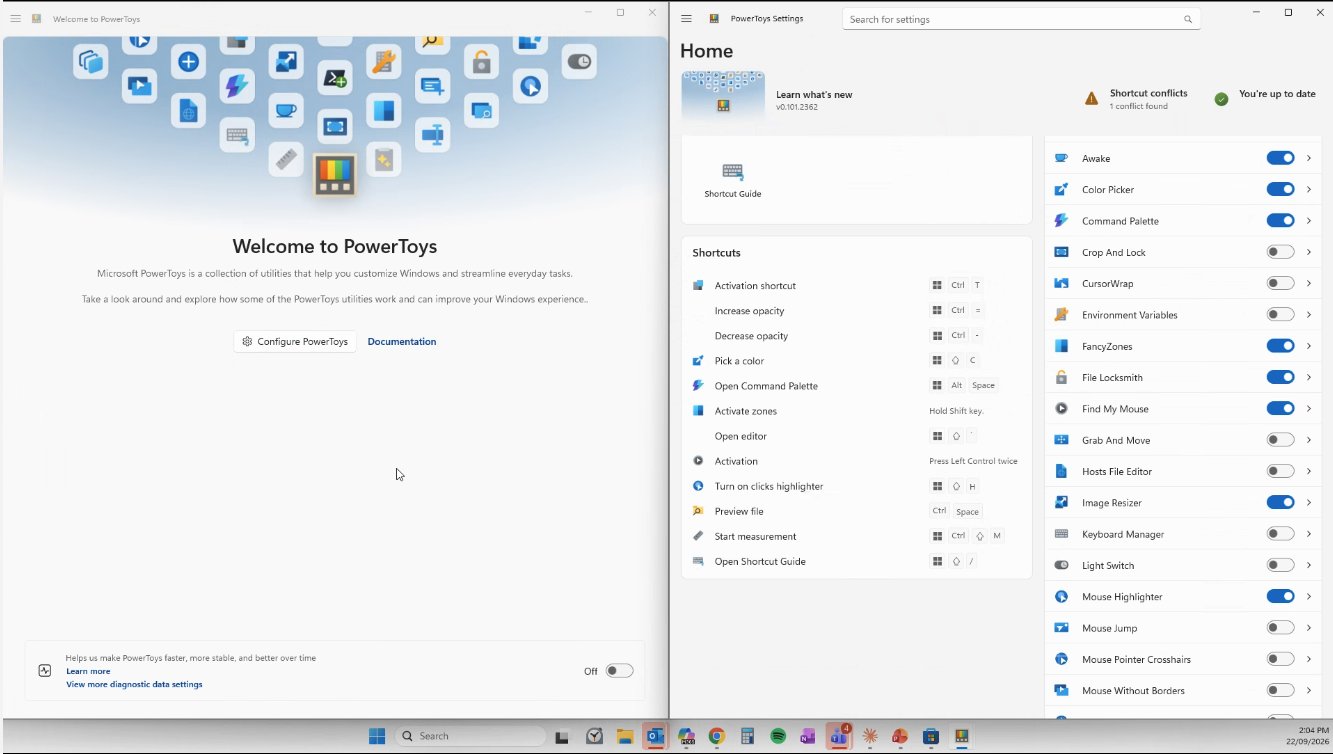The width and height of the screenshot is (1333, 754).
Task: Click Shortcut conflicts notice
Action: tap(1136, 99)
